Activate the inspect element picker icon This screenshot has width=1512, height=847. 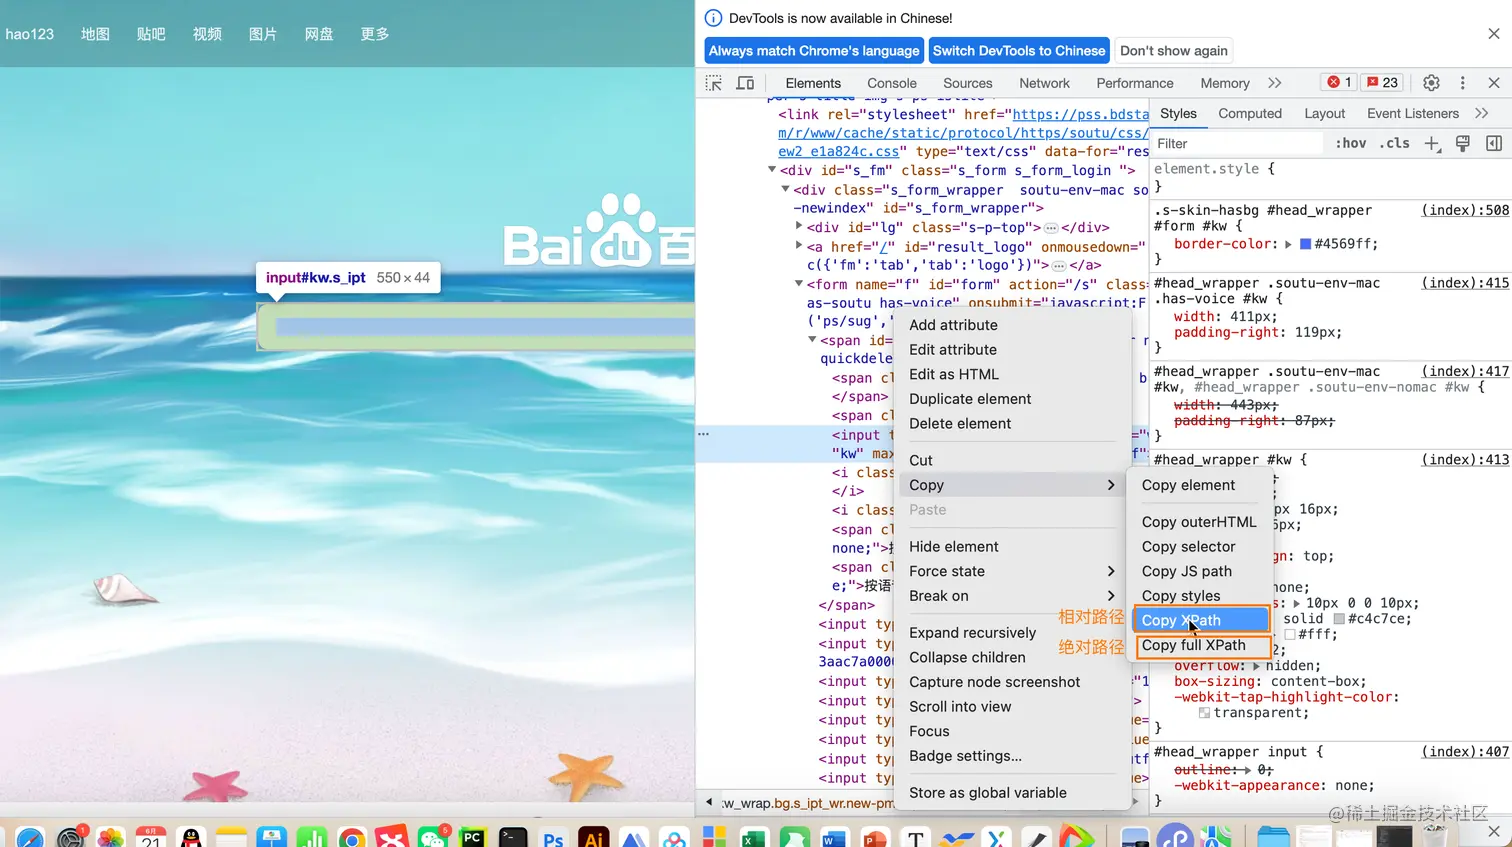tap(713, 83)
